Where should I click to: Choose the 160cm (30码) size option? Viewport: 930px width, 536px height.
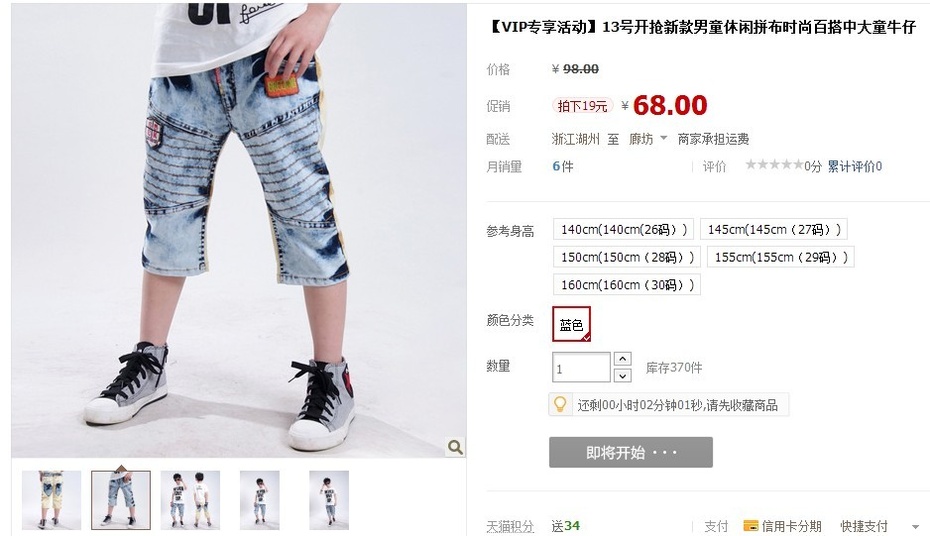[627, 285]
